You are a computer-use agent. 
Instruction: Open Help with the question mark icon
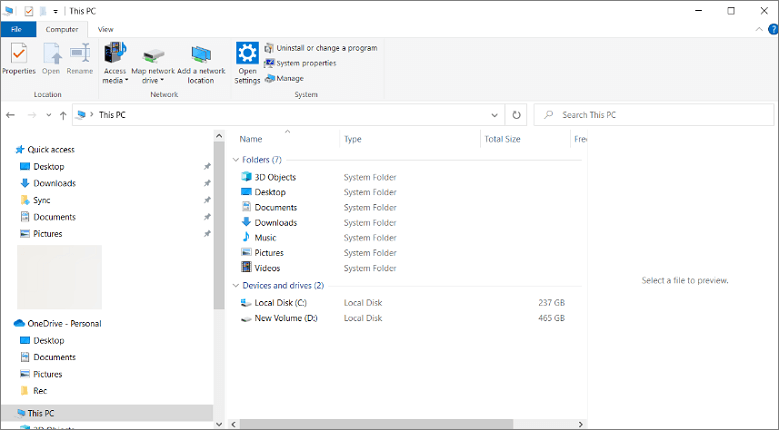773,29
